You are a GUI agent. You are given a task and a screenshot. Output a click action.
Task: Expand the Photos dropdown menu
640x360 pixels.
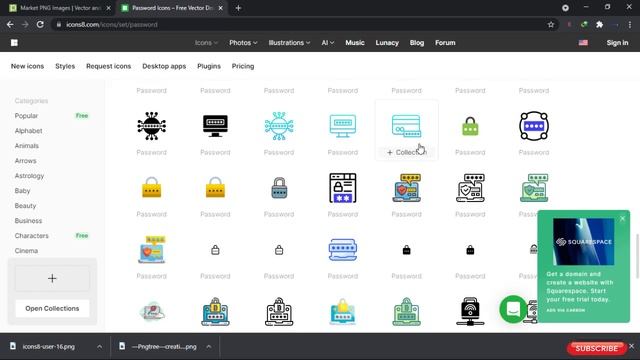coord(243,42)
